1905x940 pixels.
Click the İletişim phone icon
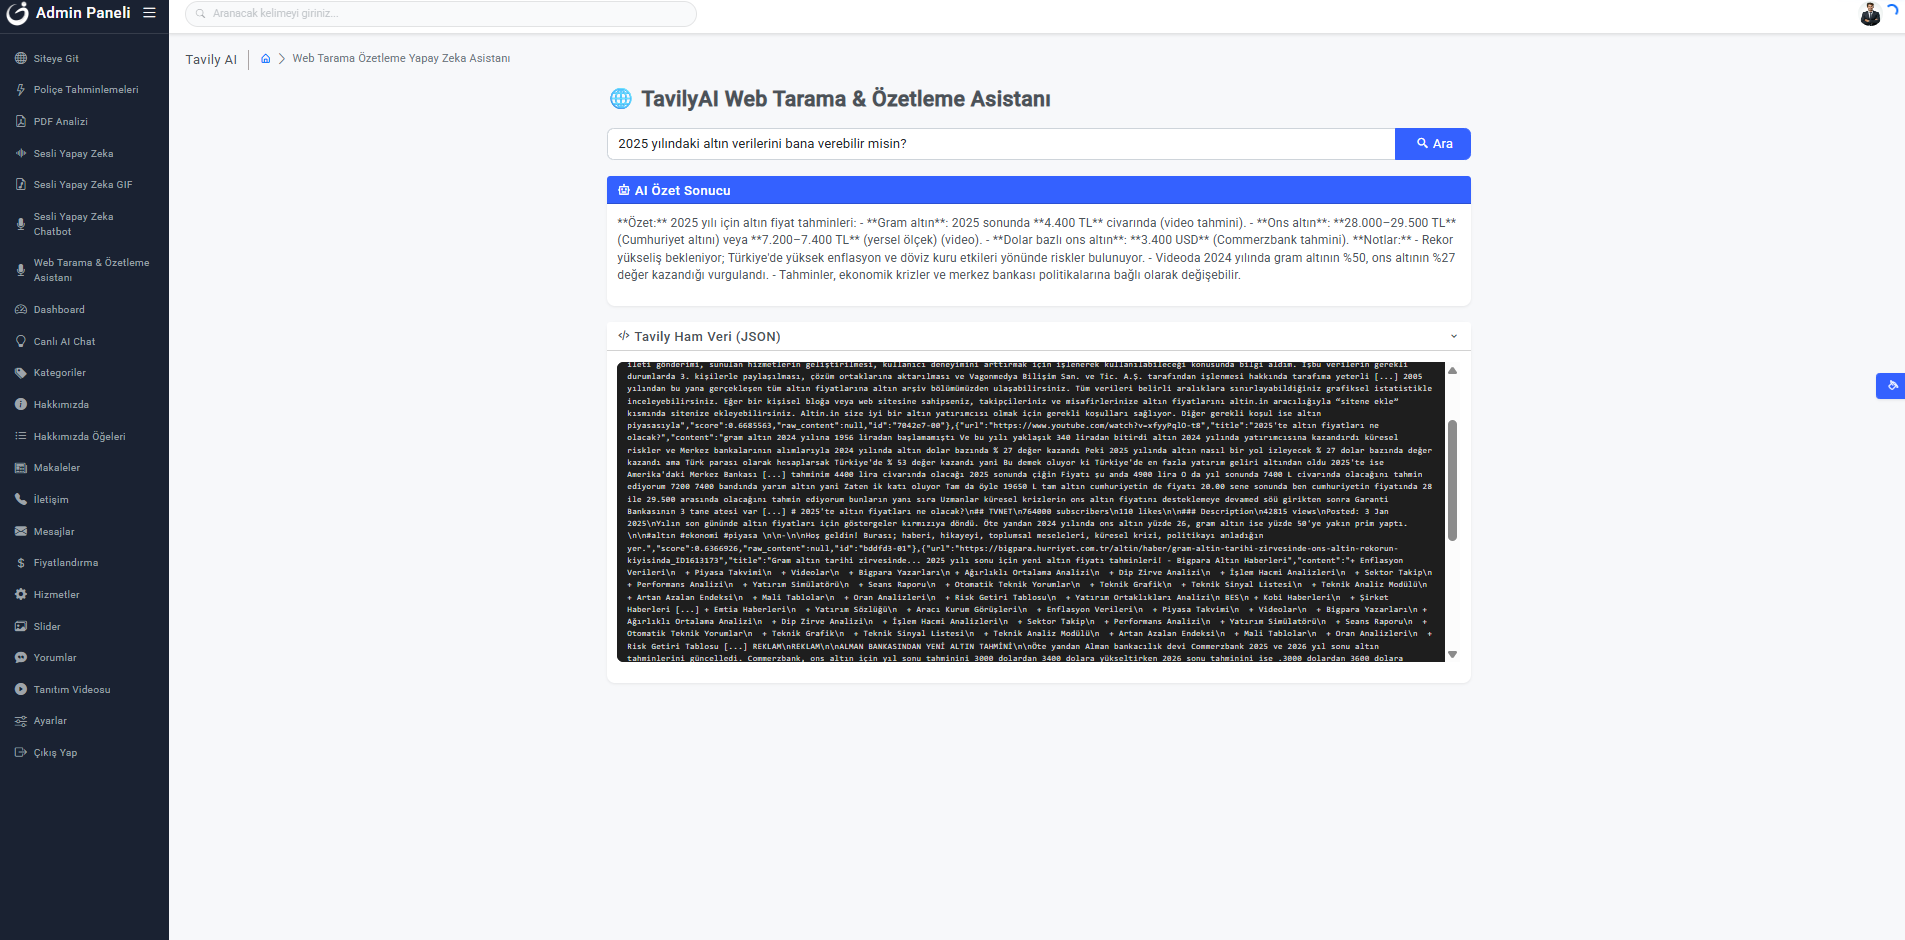point(21,500)
